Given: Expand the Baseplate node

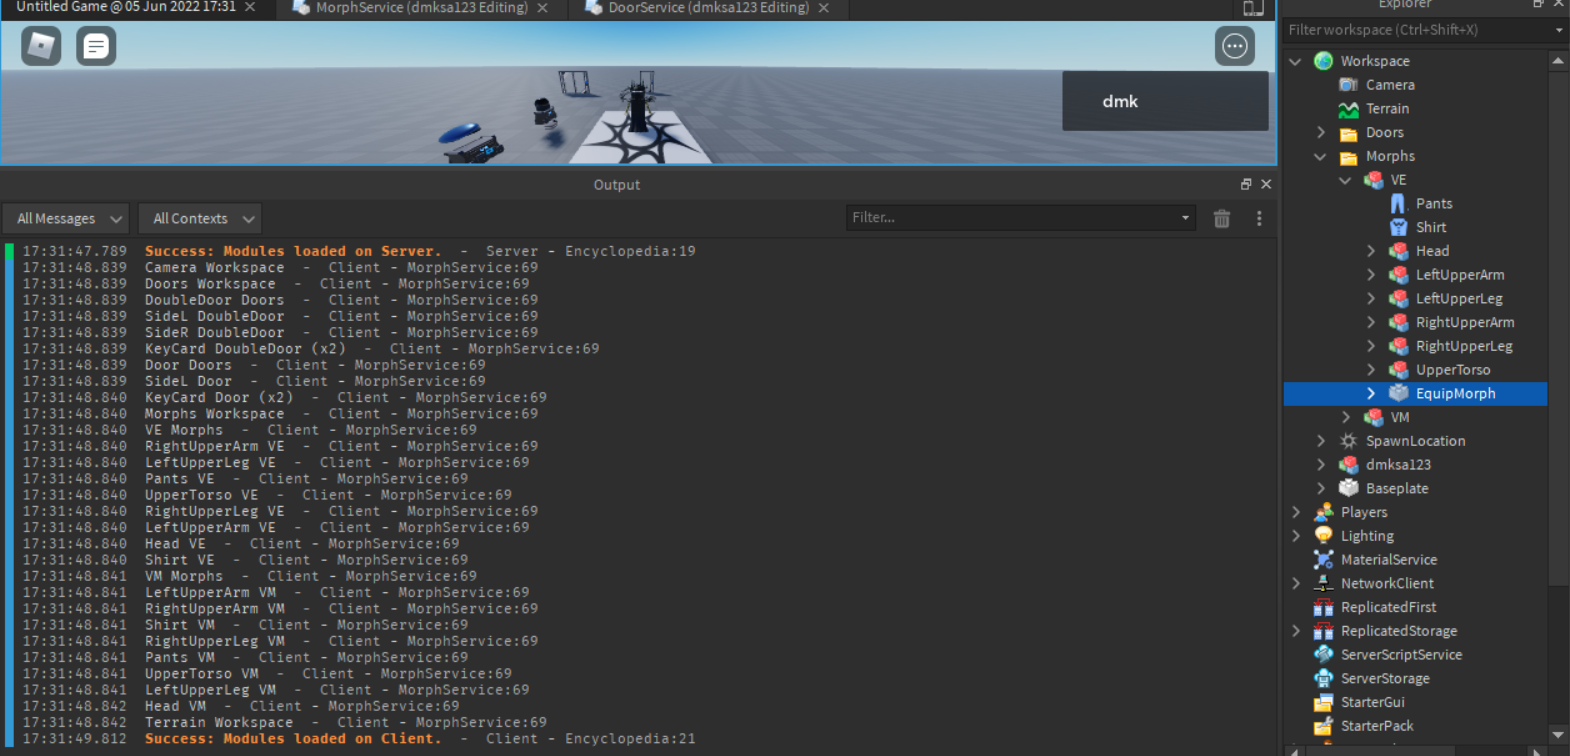Looking at the screenshot, I should click(1321, 489).
